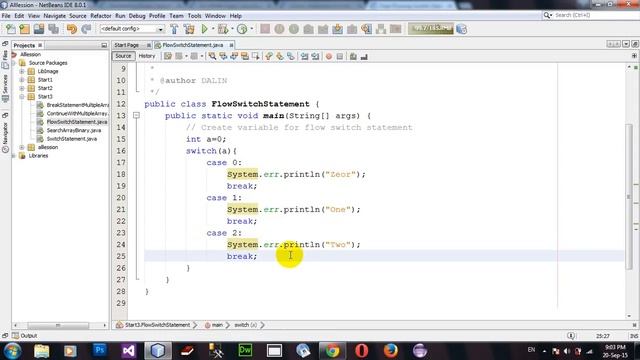Open the Profile Project dropdown arrow
This screenshot has width=640, height=360.
coord(251,29)
